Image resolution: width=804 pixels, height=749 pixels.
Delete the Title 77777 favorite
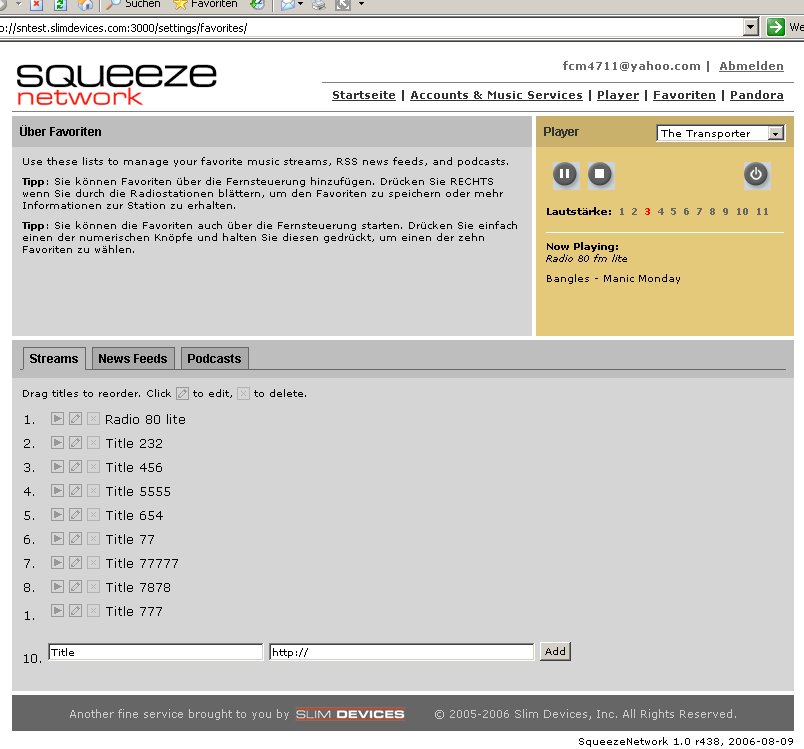(93, 563)
